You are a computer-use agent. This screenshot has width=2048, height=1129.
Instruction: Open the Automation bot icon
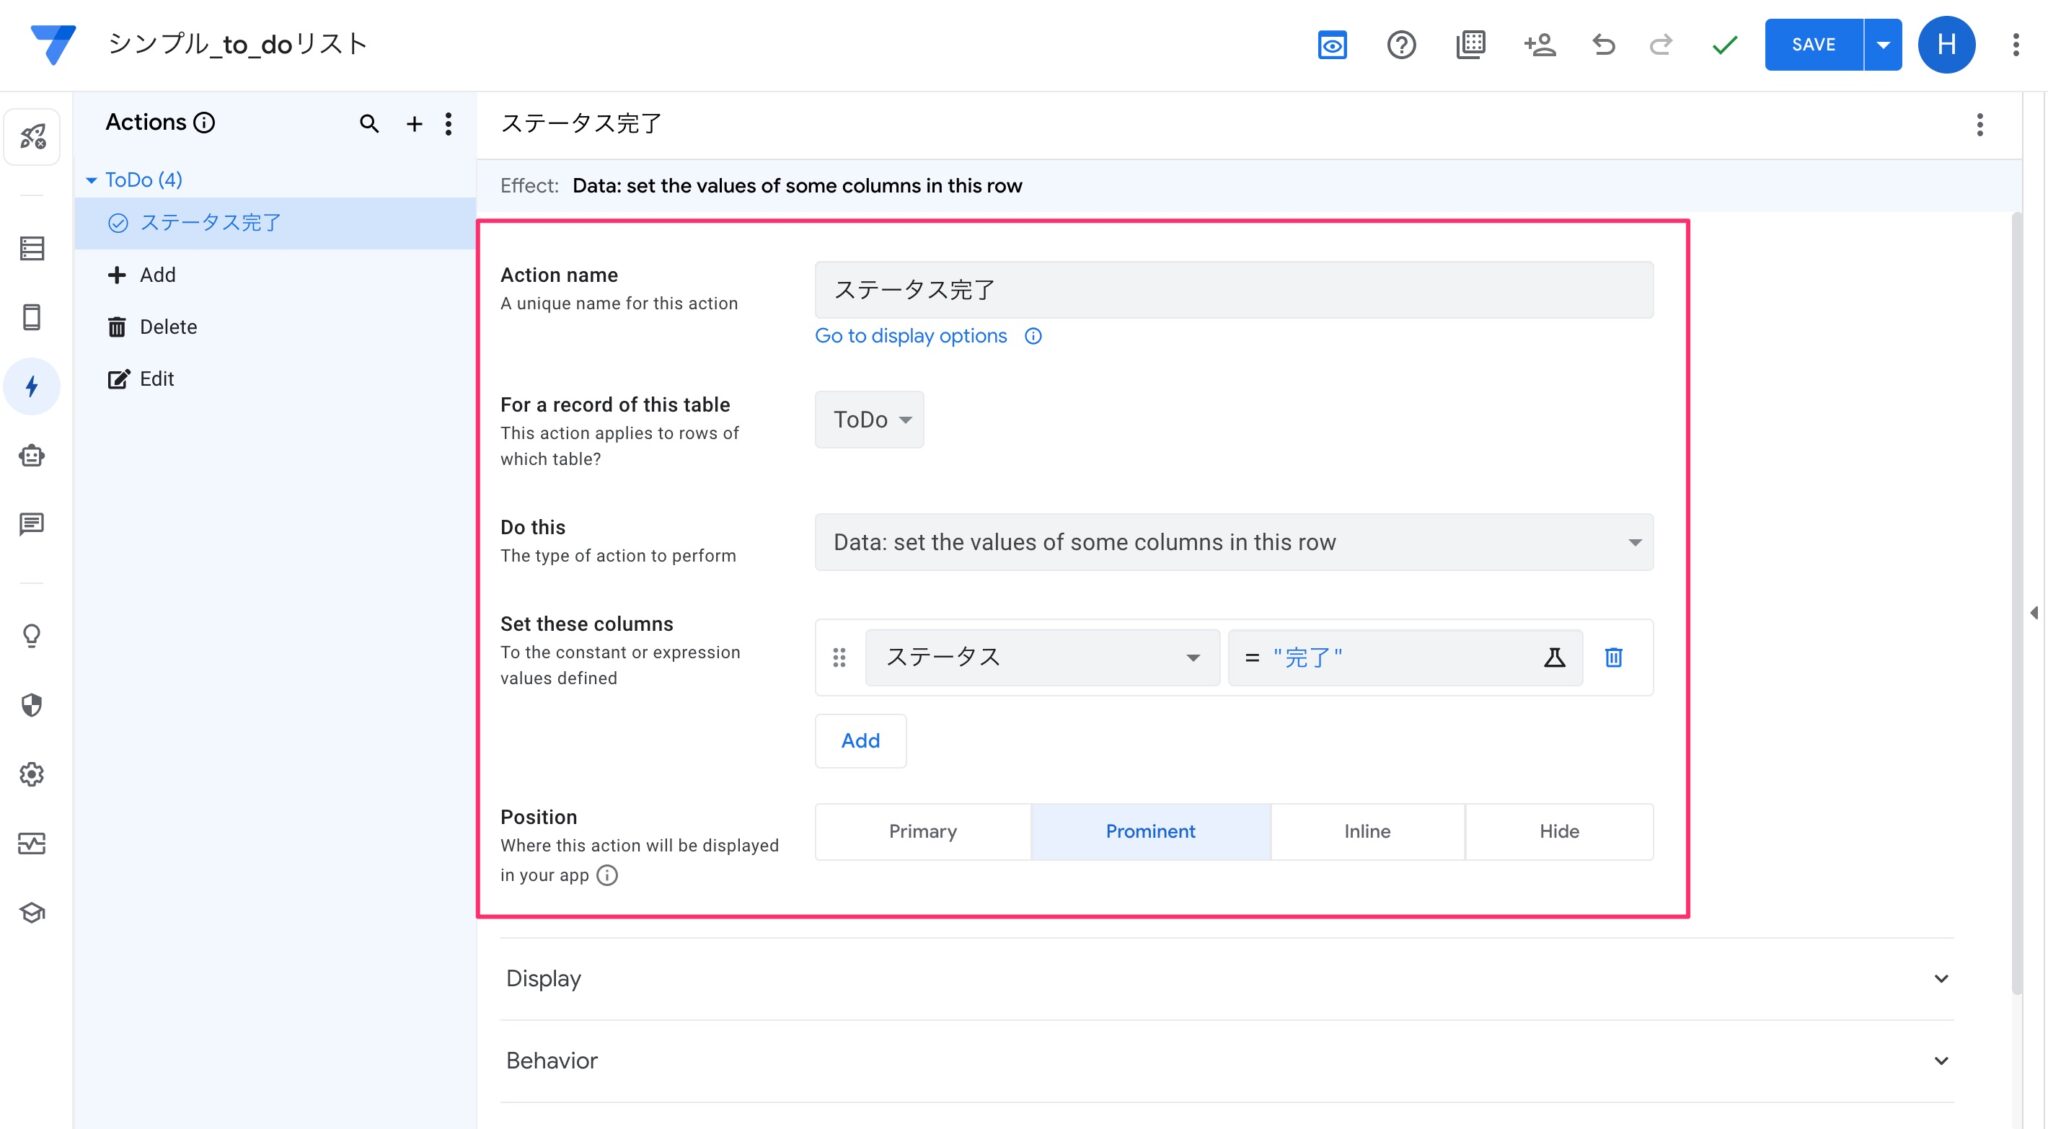coord(33,455)
